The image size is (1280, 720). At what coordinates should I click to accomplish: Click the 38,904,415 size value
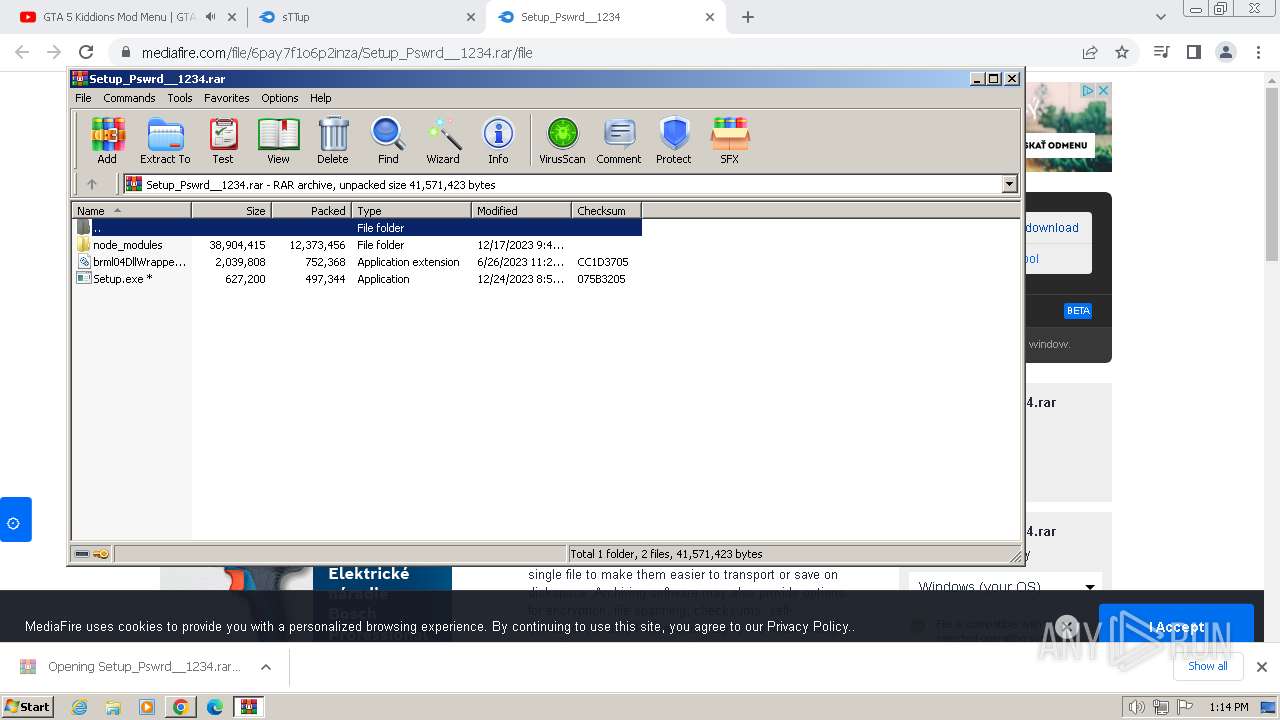(237, 245)
